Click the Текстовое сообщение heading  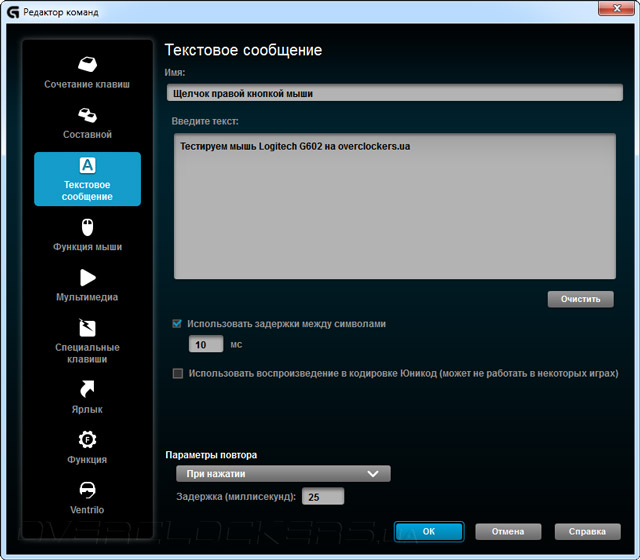tap(243, 50)
